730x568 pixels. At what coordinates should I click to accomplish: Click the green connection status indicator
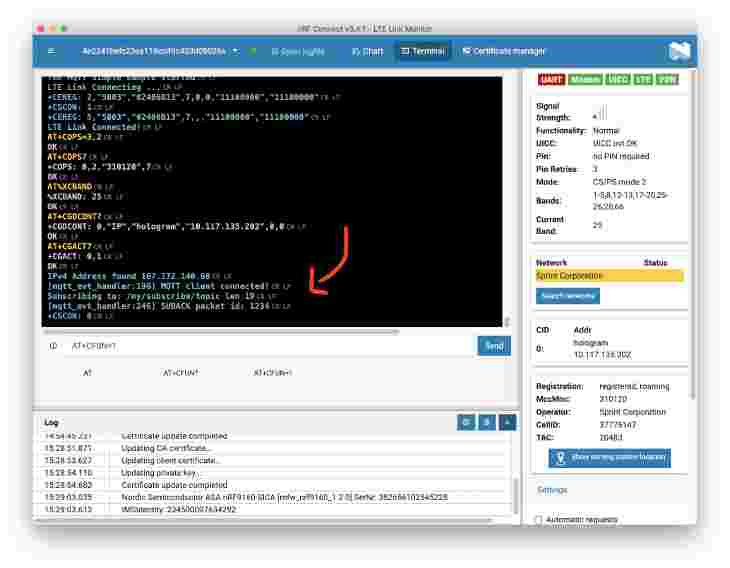pyautogui.click(x=253, y=51)
